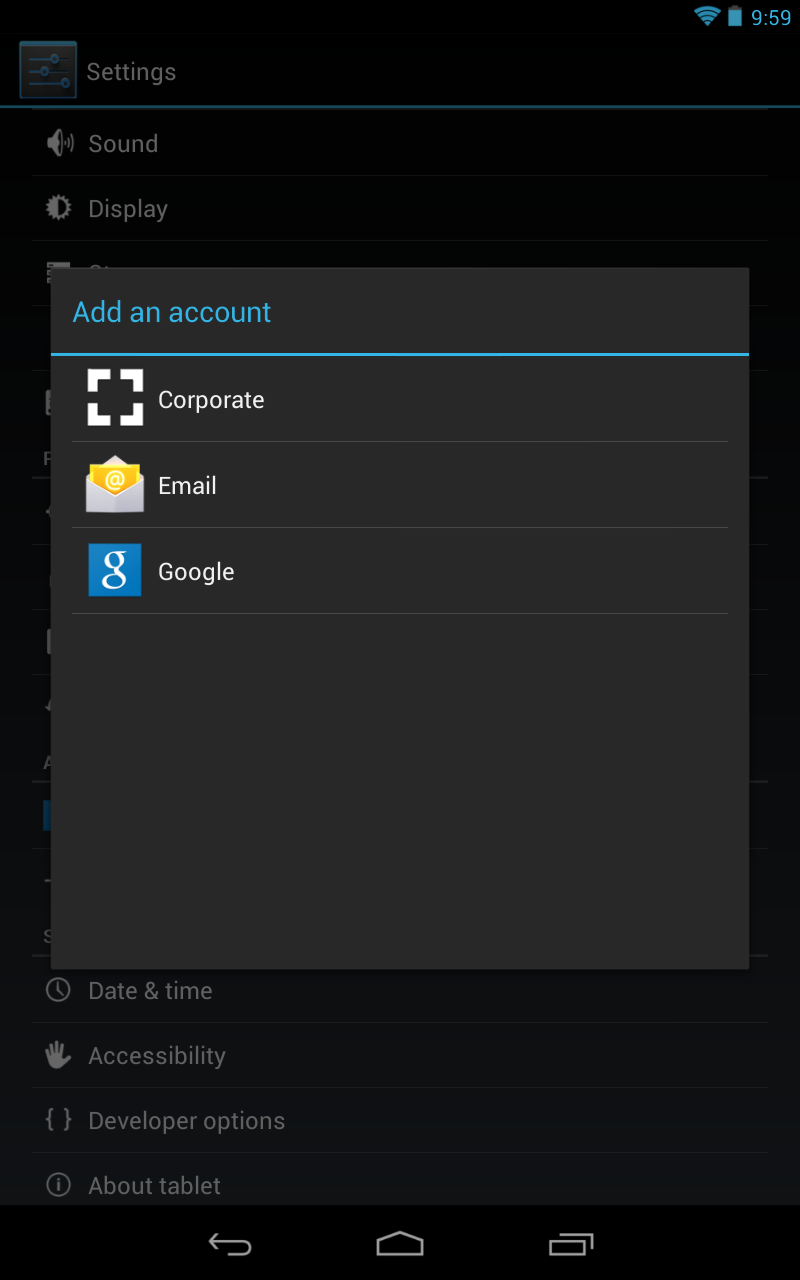
Task: Tap the Android home navigation button
Action: [x=400, y=1244]
